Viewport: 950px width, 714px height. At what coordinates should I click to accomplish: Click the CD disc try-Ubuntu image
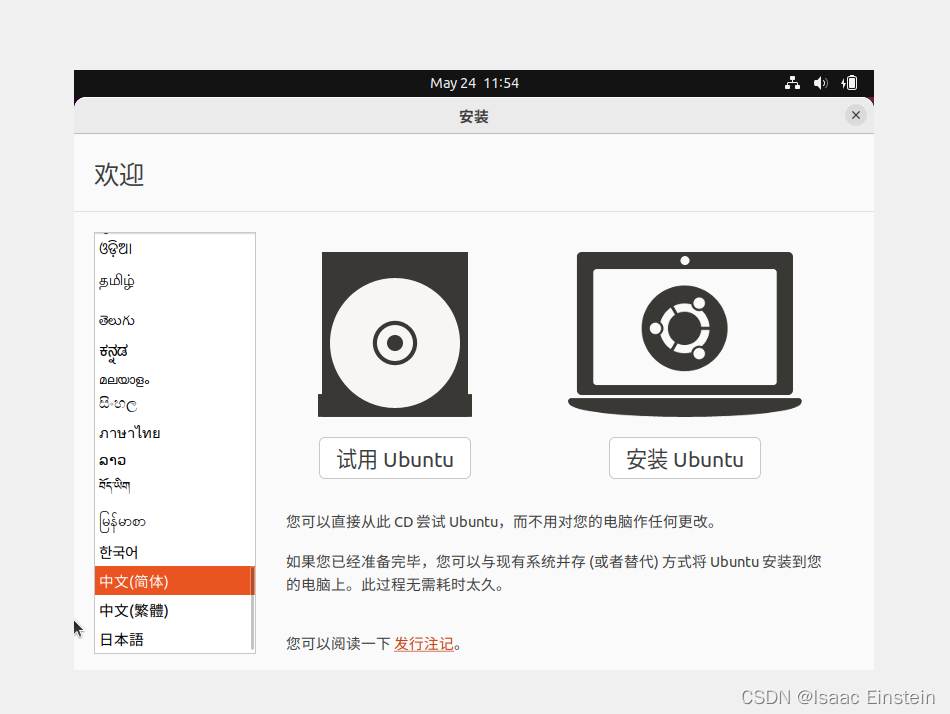tap(395, 334)
